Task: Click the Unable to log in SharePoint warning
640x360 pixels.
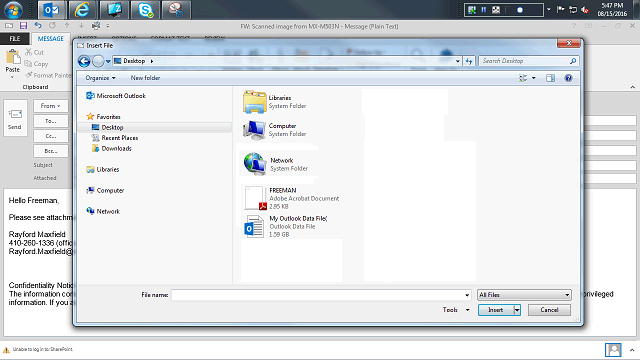Action: [38, 349]
